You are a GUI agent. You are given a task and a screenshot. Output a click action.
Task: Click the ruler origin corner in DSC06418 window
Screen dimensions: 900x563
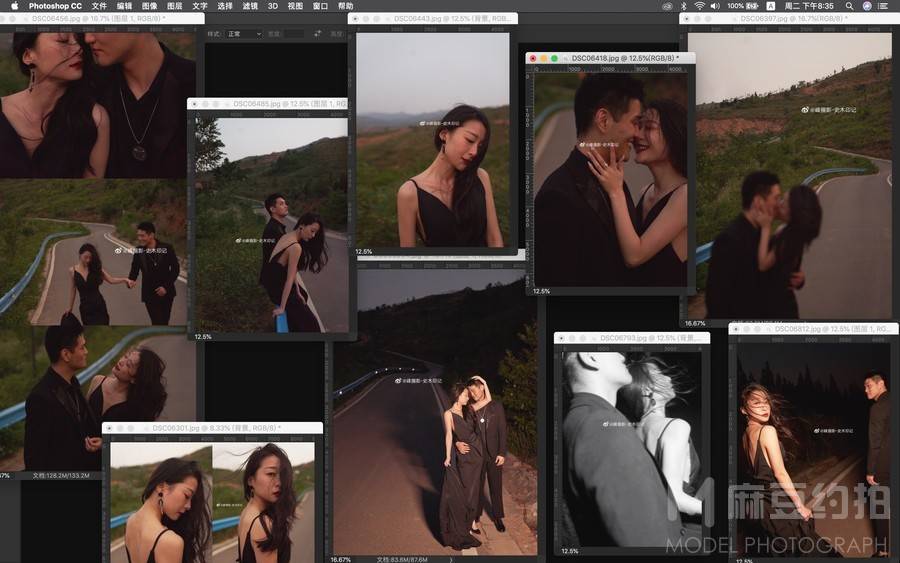coord(530,69)
